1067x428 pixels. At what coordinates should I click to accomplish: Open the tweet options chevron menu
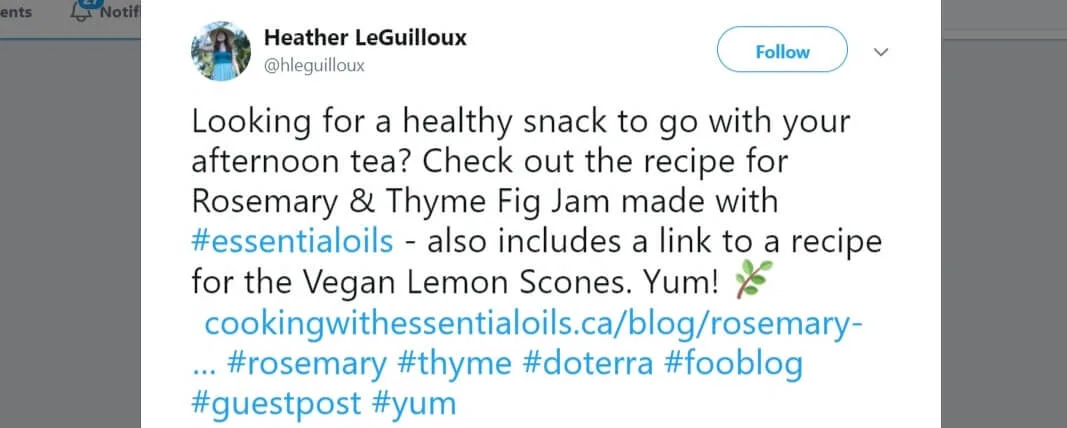(881, 52)
